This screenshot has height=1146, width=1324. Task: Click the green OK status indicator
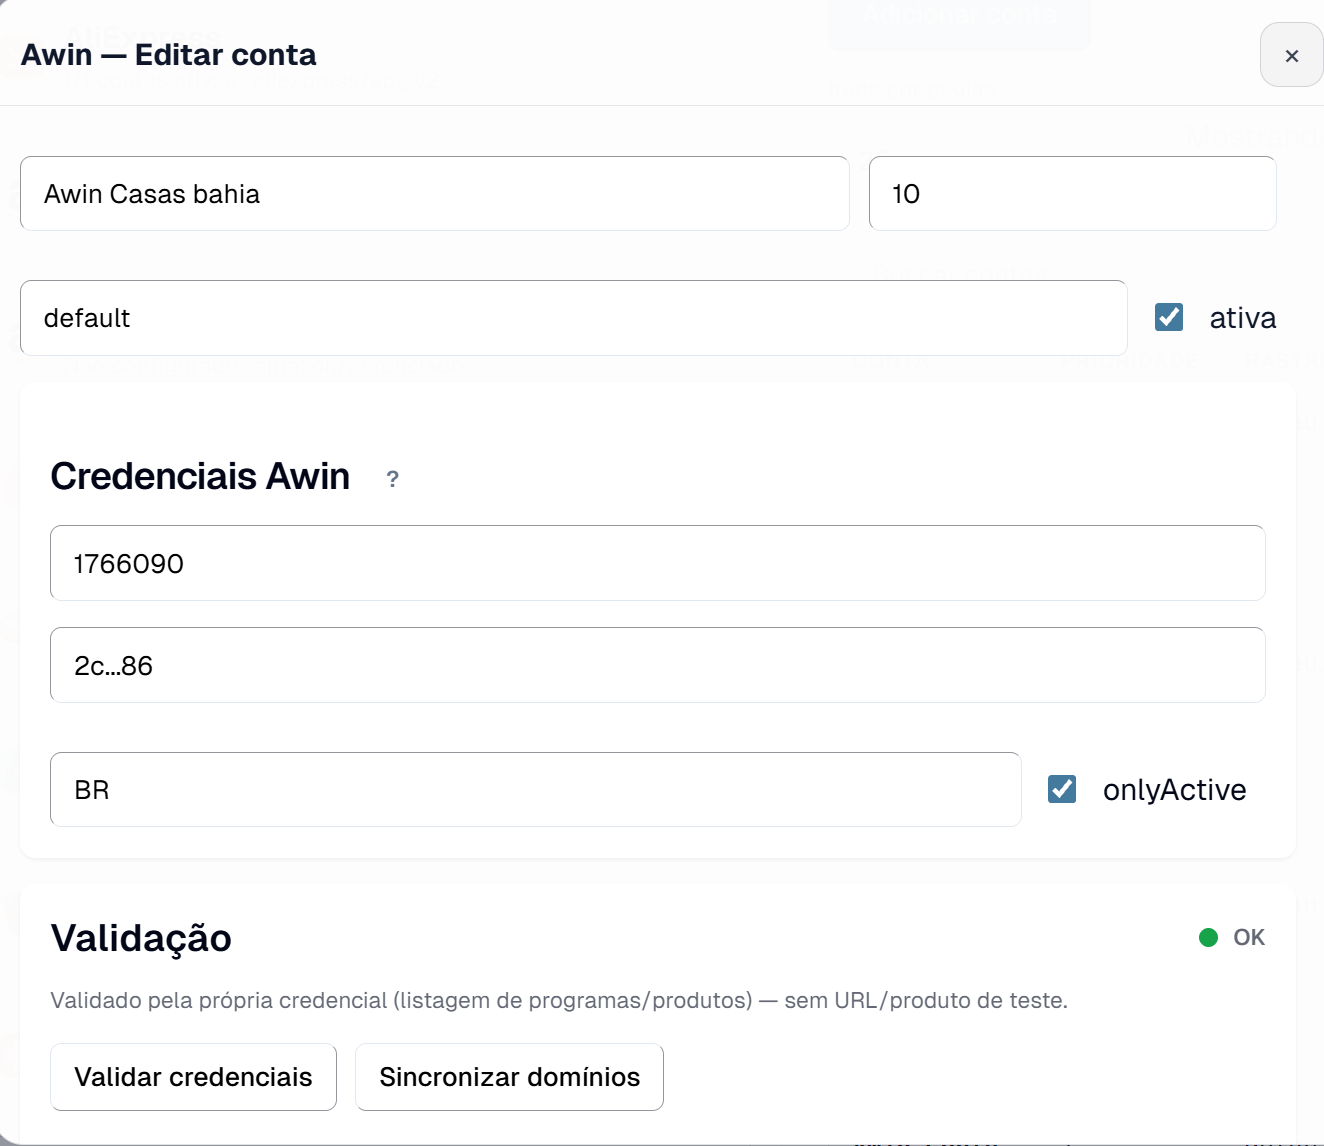coord(1232,937)
